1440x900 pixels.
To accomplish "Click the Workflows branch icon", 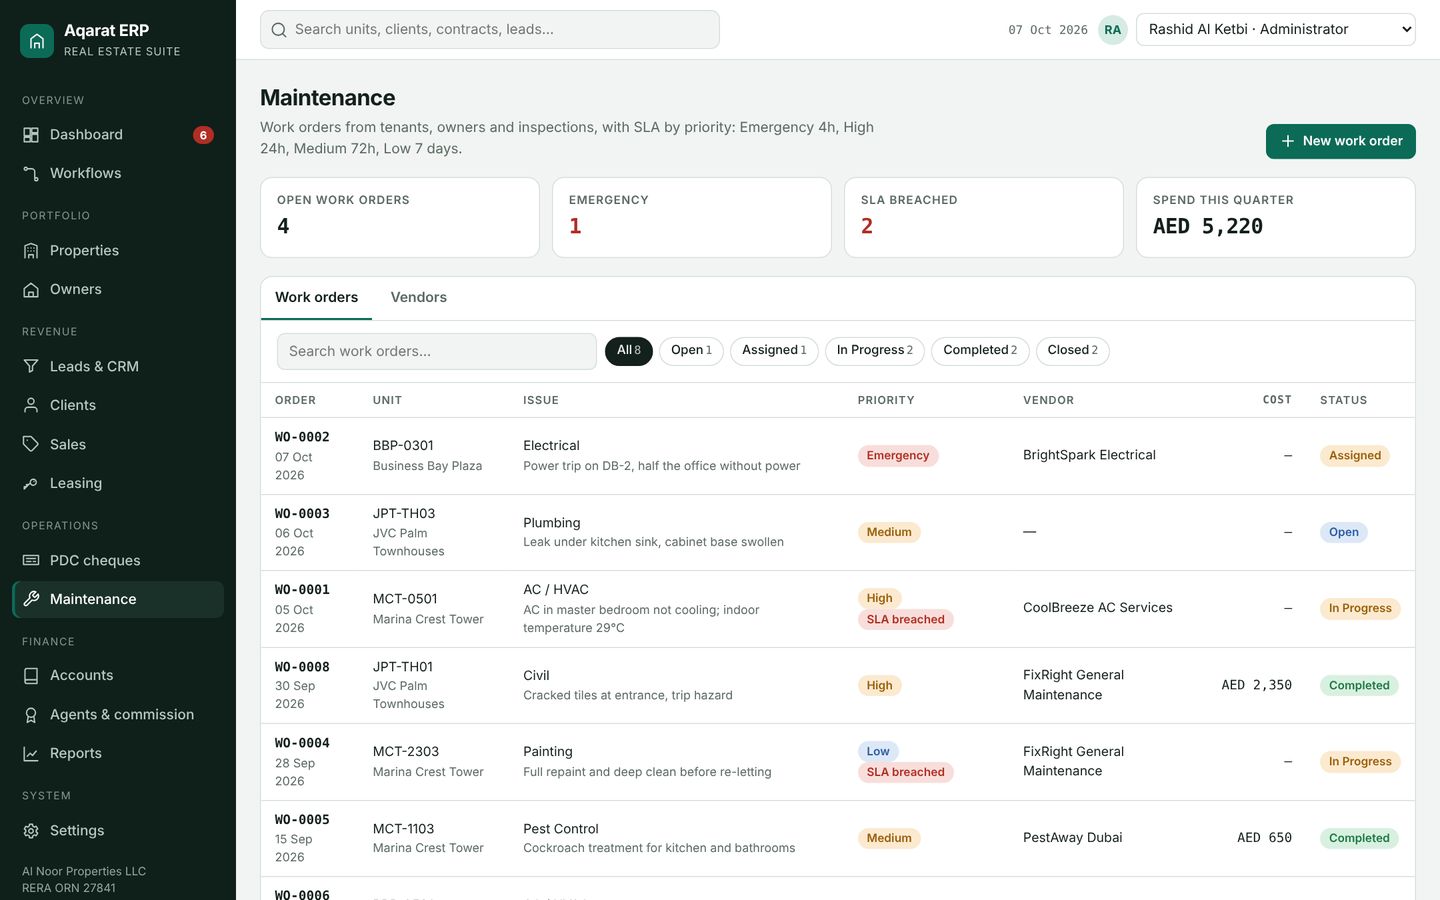I will coord(31,174).
